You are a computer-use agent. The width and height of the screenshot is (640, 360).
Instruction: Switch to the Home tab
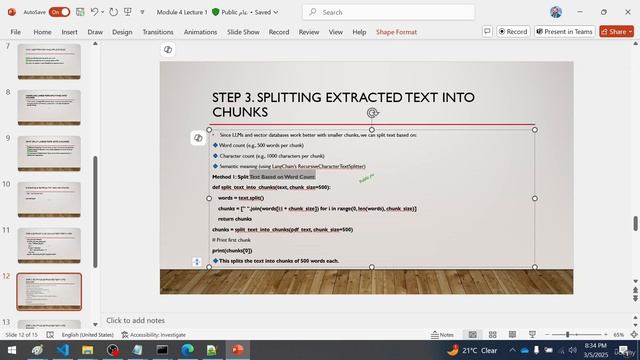42,32
